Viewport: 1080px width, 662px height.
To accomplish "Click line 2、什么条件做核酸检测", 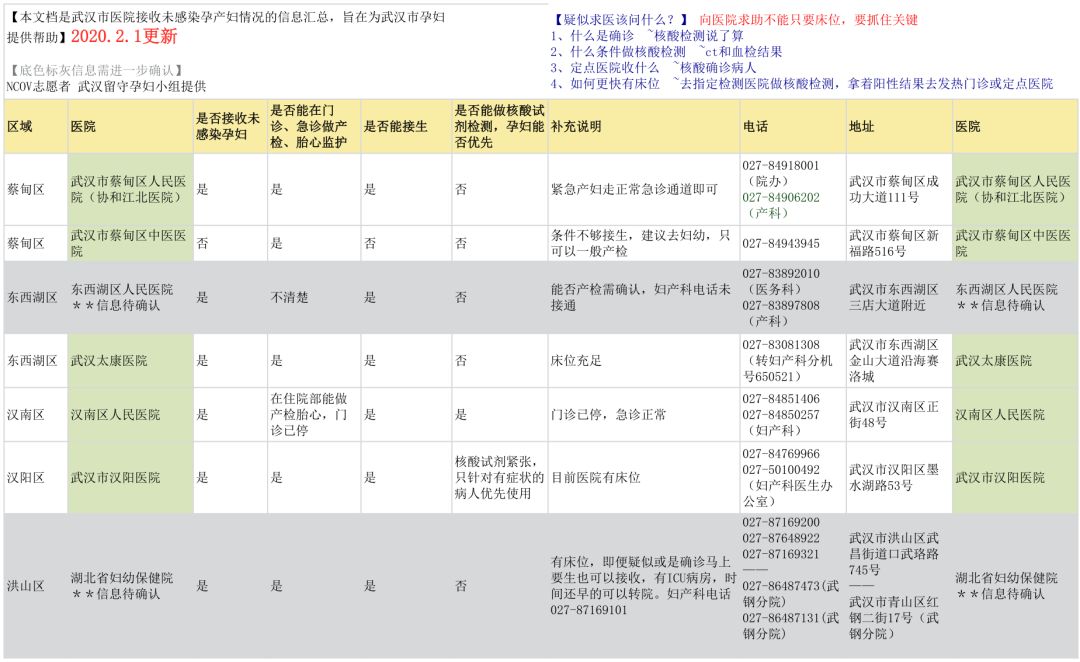I will pos(666,52).
